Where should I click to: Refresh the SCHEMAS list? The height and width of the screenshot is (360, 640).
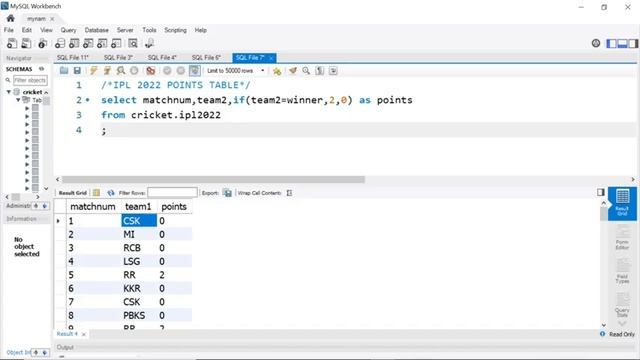tap(41, 69)
